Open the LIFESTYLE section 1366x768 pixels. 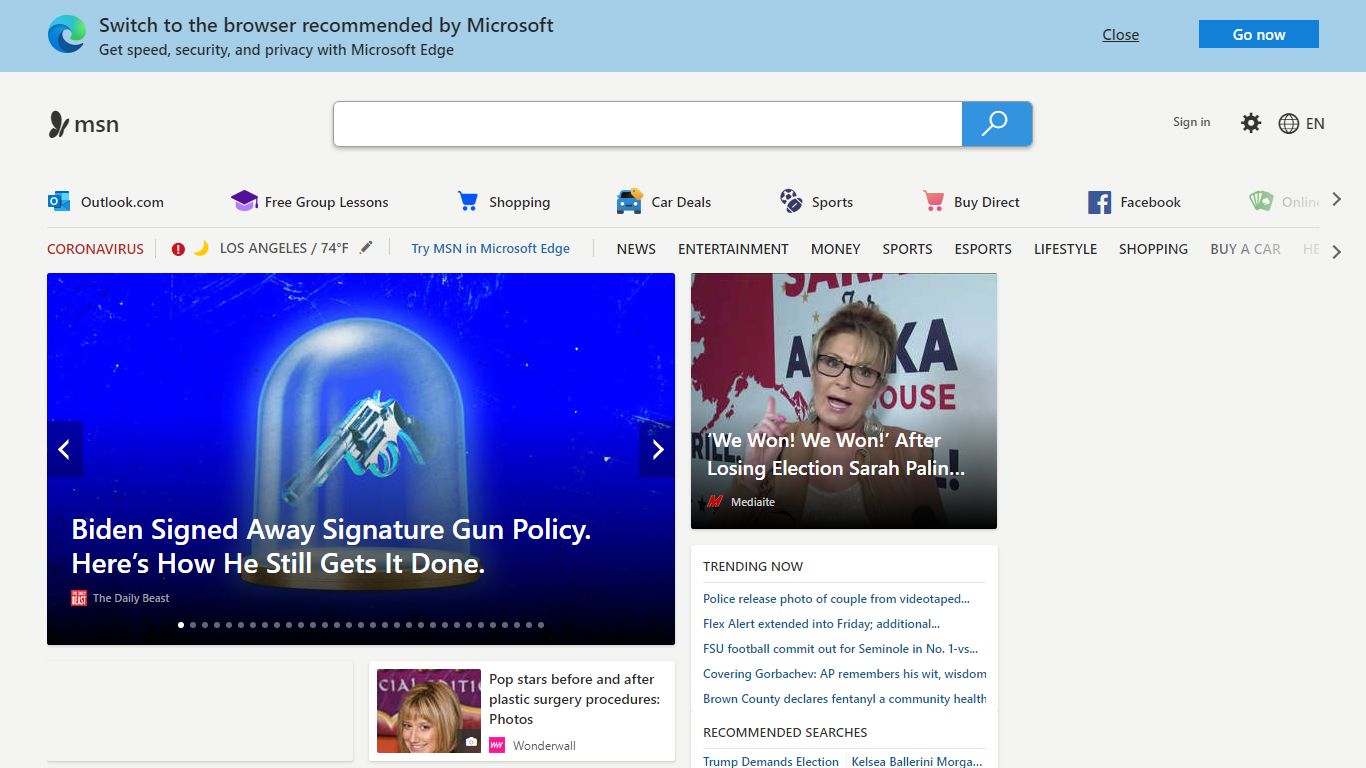[1065, 249]
